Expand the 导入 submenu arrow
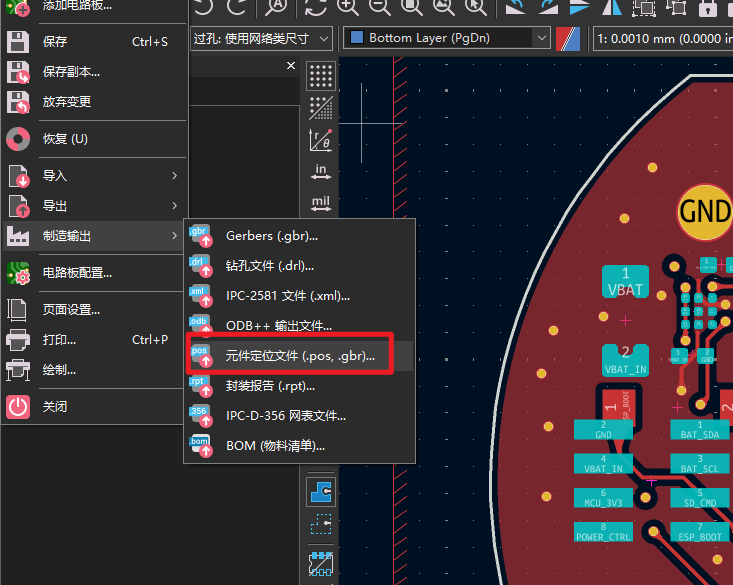The image size is (733, 585). [174, 176]
